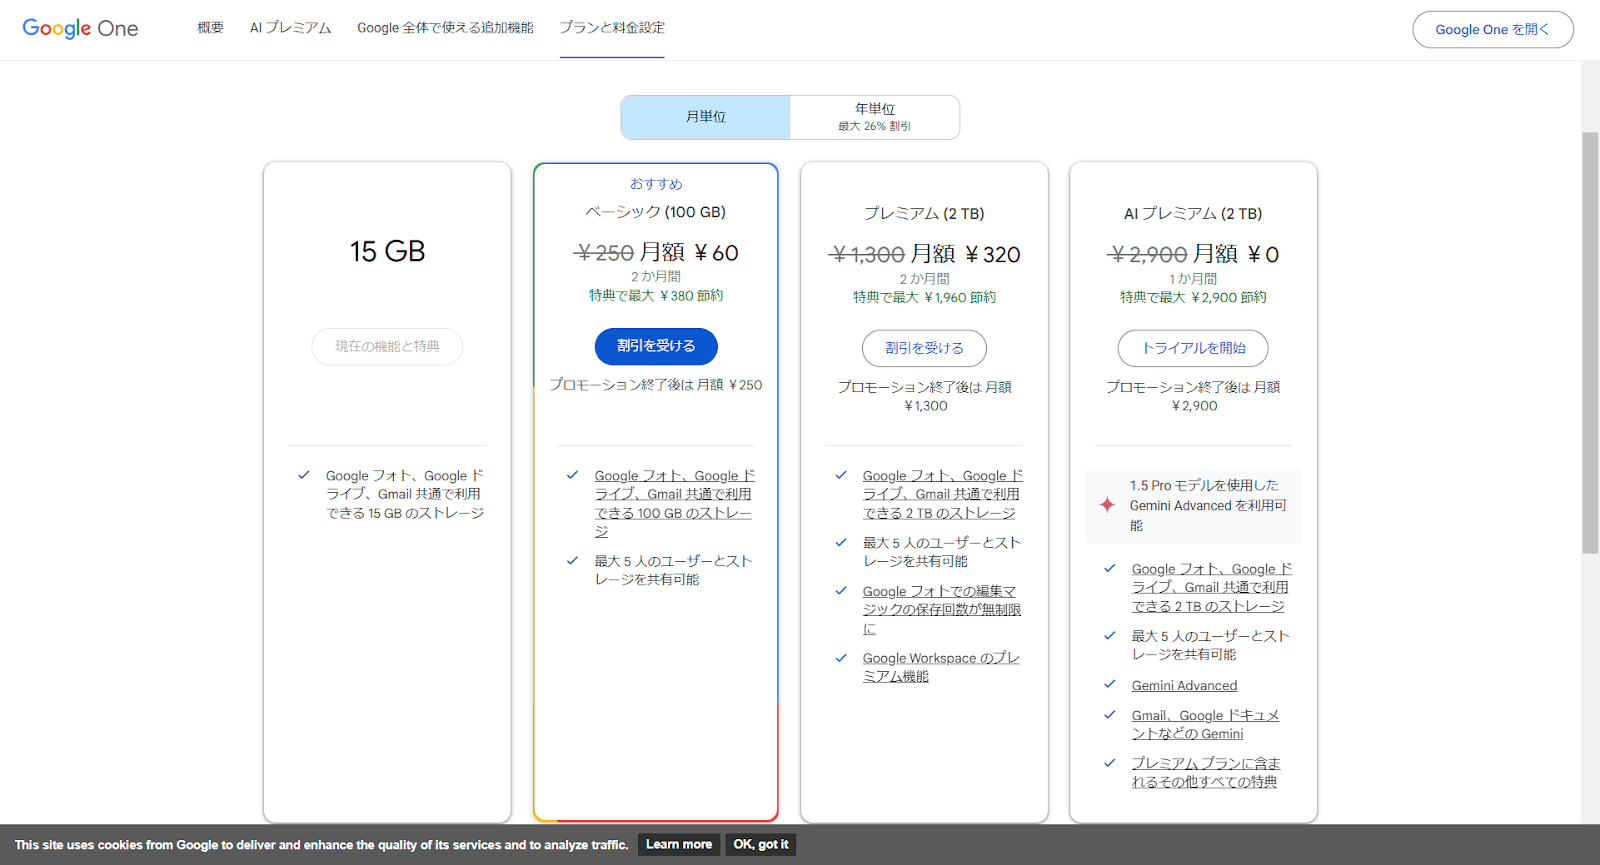Click the 15 GB のストレージ feature text
This screenshot has height=865, width=1600.
click(x=405, y=494)
